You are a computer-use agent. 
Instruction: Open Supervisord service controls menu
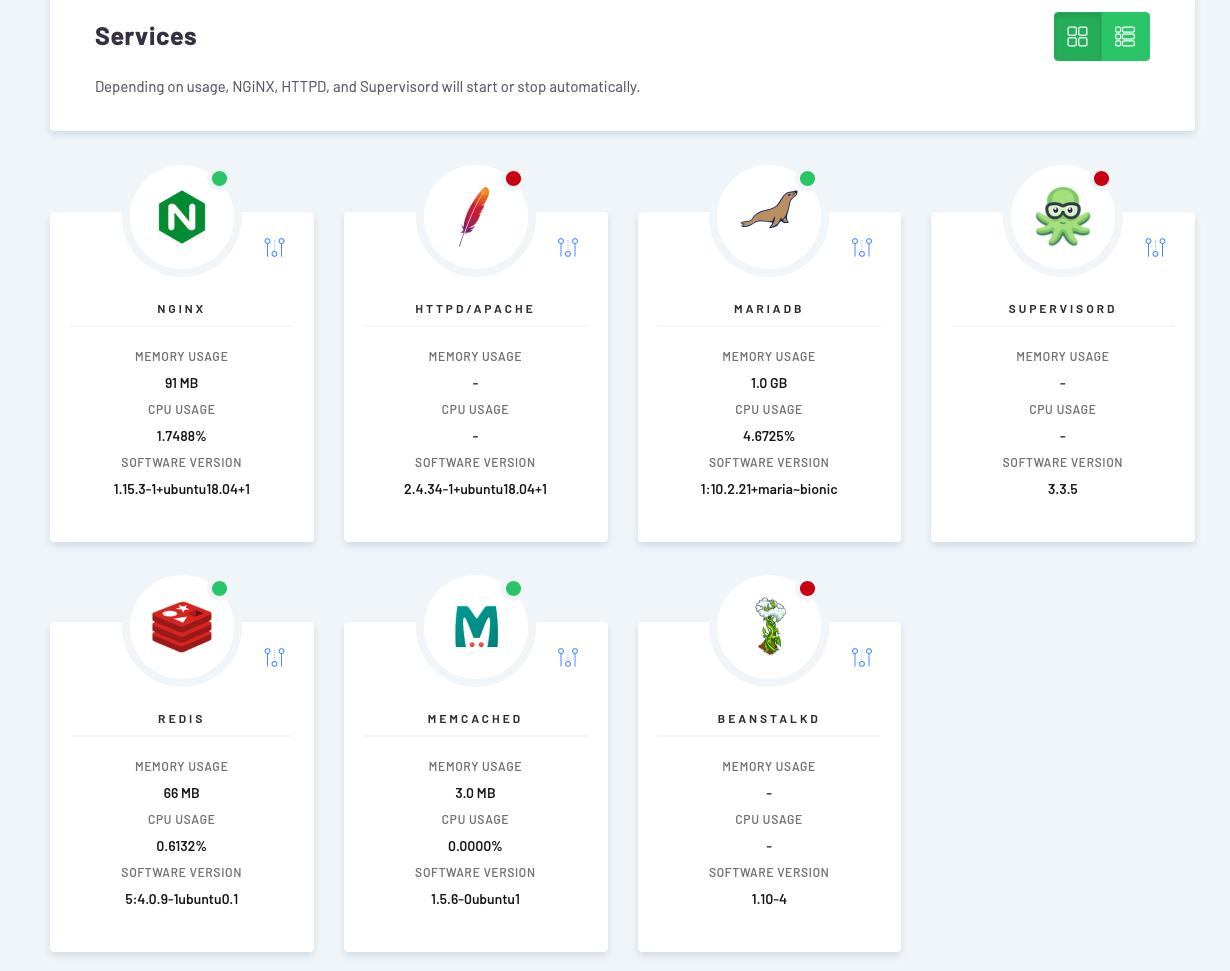[x=1155, y=247]
